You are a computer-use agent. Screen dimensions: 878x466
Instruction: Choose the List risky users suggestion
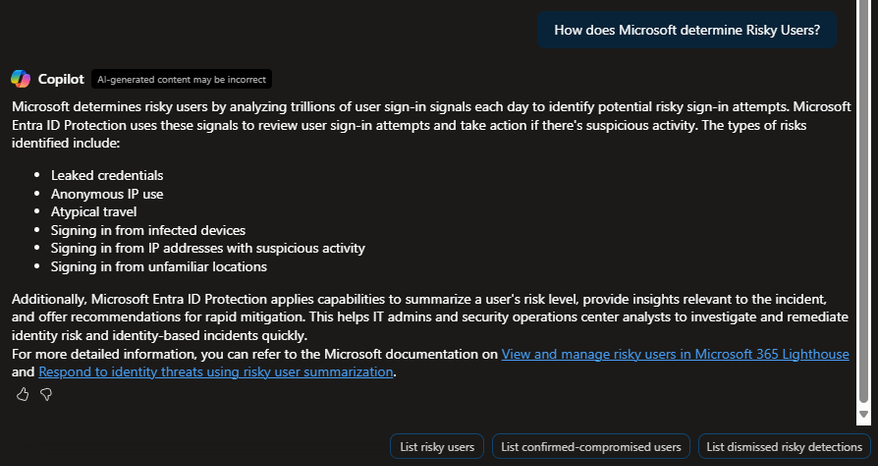[x=437, y=446]
